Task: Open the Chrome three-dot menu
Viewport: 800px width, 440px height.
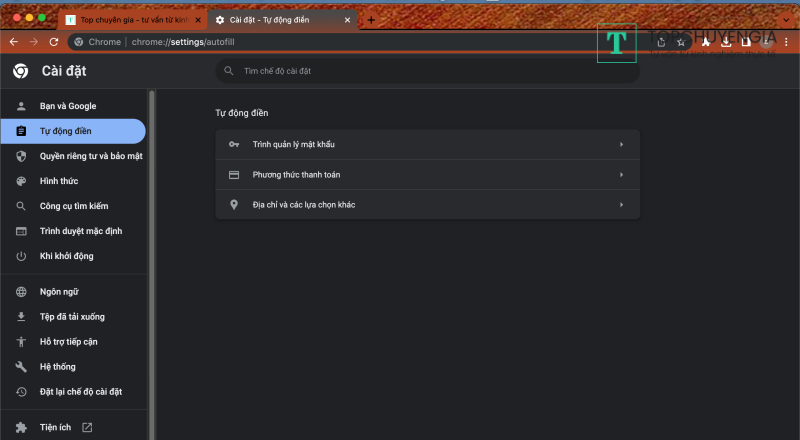Action: pyautogui.click(x=785, y=42)
